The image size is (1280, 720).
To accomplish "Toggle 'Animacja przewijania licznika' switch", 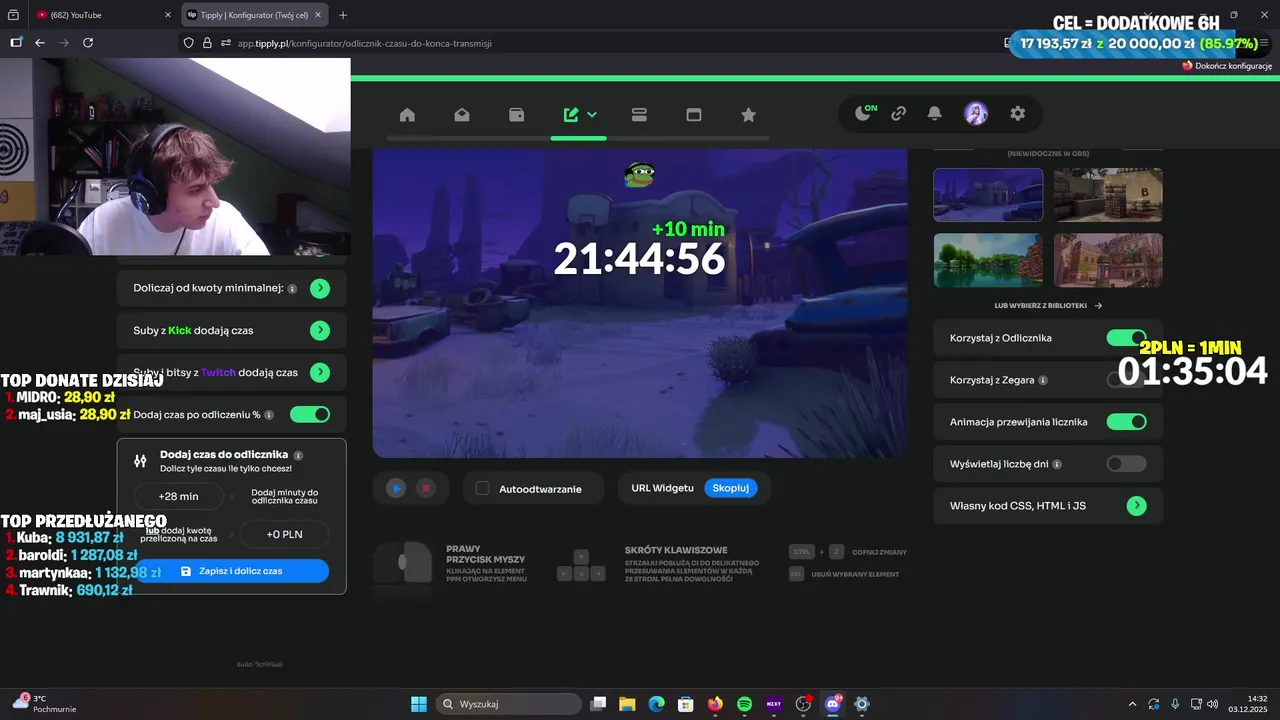I will tap(1126, 422).
